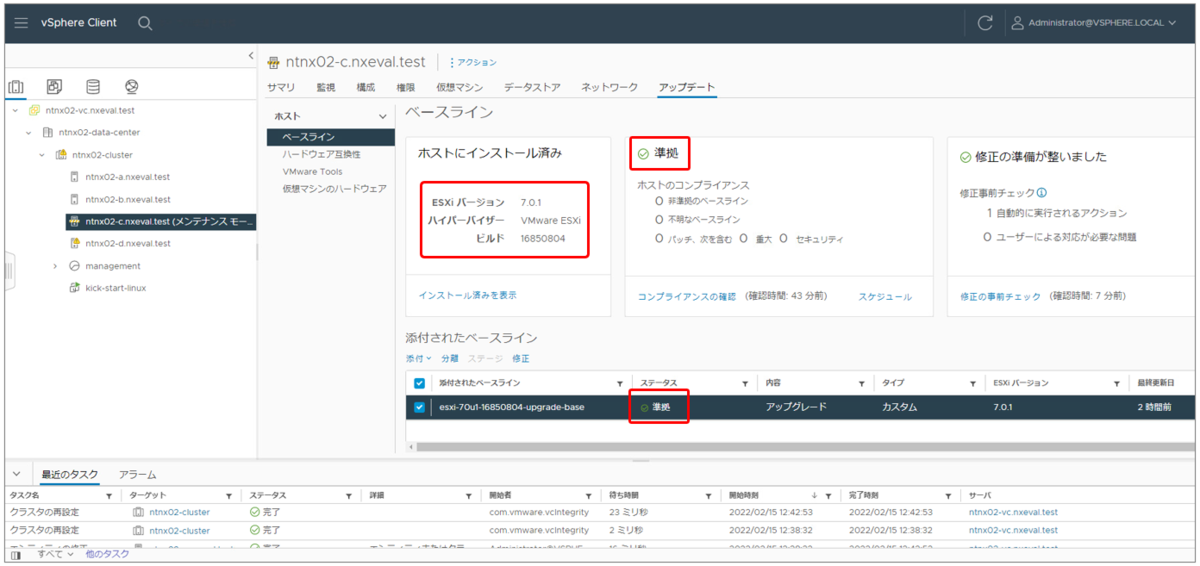Open the アクション menu
This screenshot has width=1200, height=566.
point(473,62)
